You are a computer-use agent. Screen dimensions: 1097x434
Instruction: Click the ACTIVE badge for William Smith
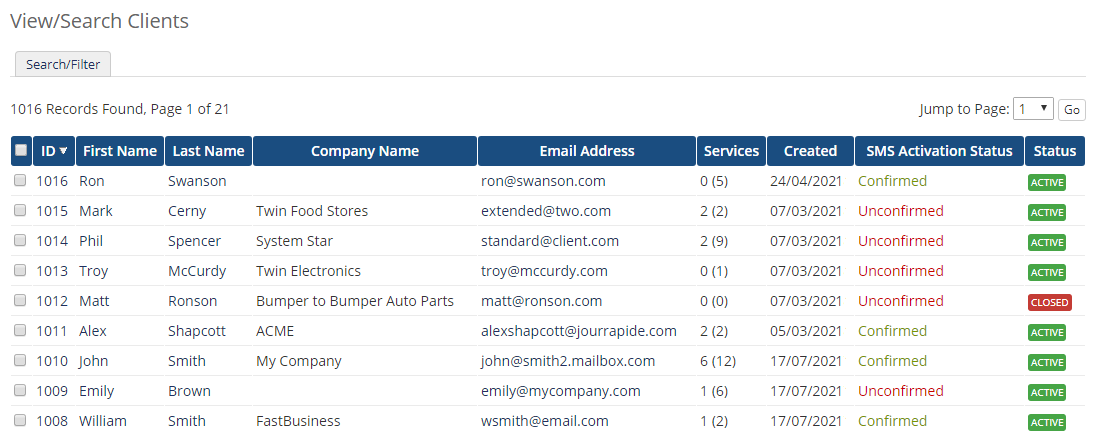1047,422
